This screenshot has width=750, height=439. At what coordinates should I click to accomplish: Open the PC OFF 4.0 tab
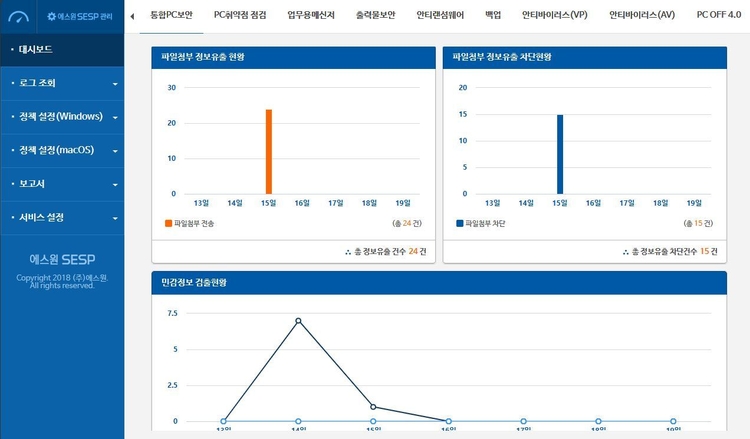pyautogui.click(x=718, y=15)
